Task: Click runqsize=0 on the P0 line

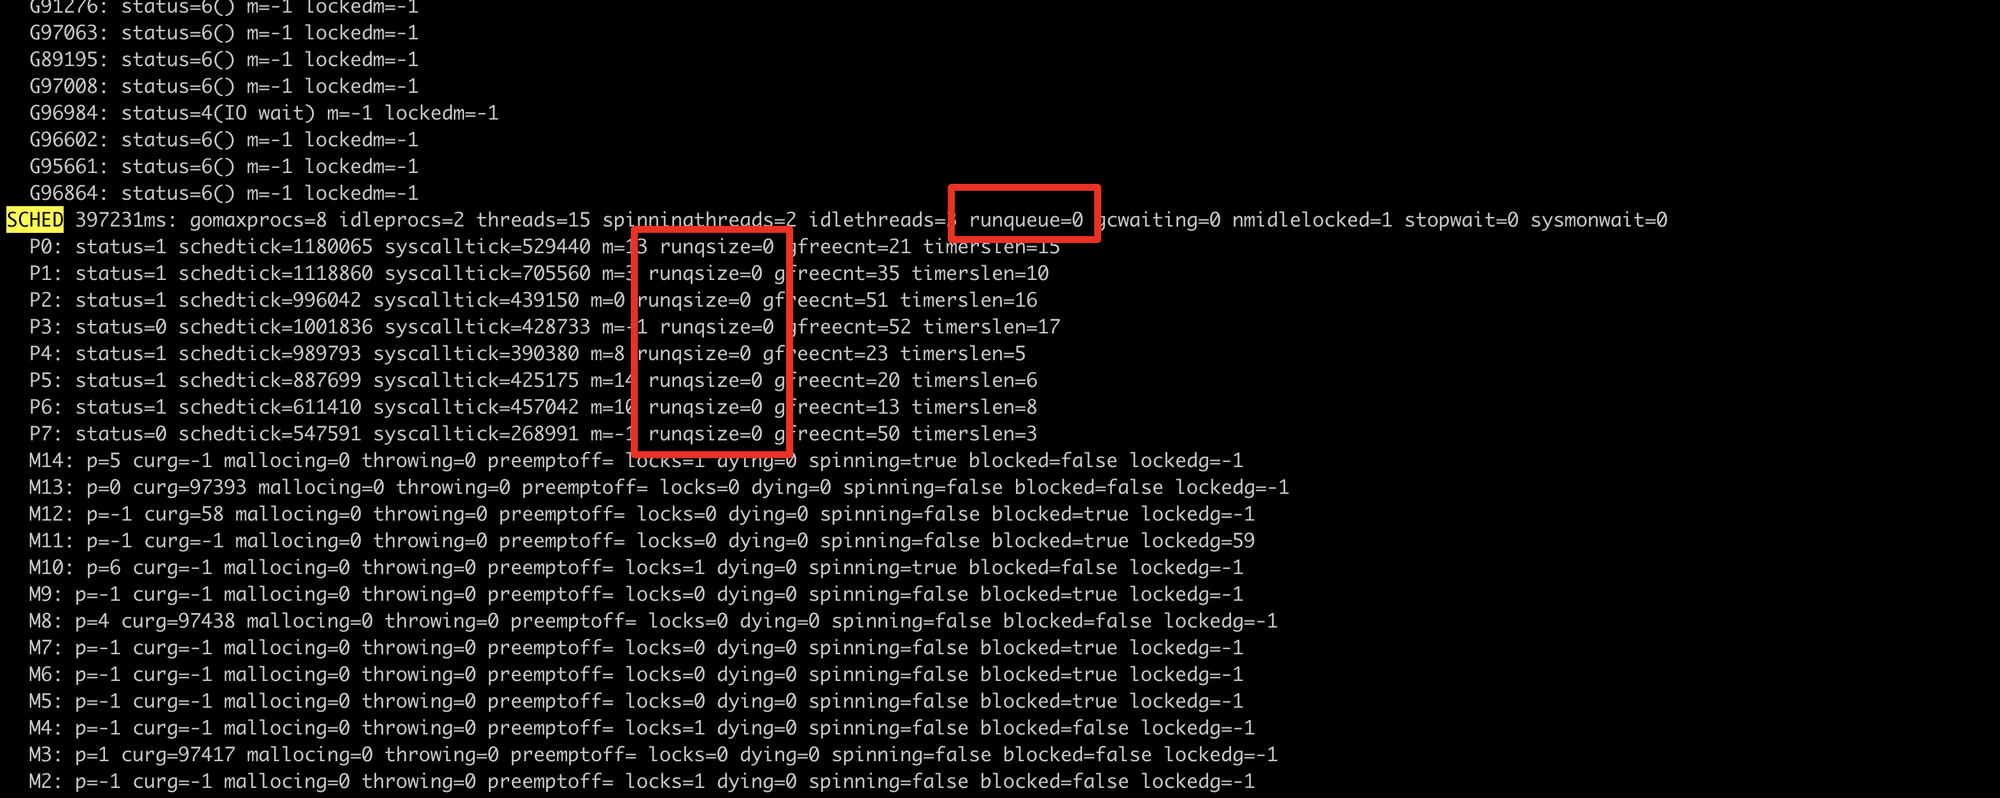Action: tap(717, 247)
